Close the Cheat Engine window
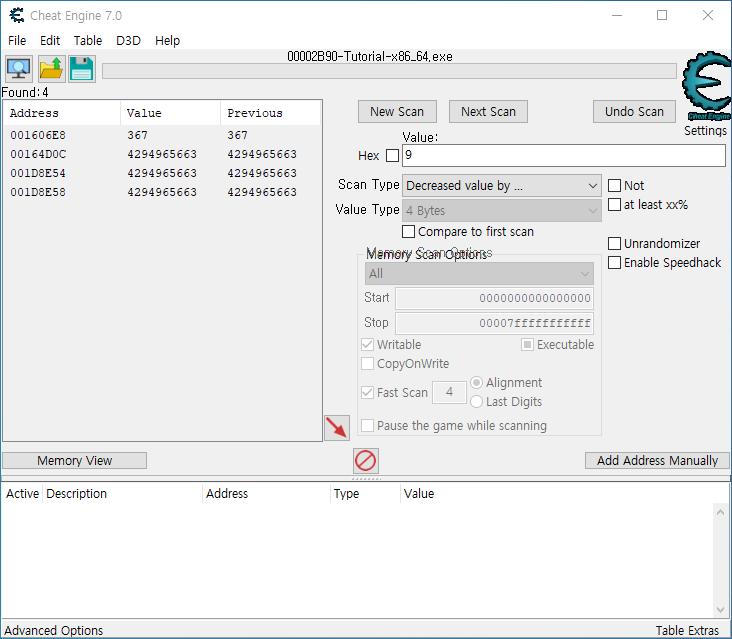The image size is (732, 639). pos(708,15)
